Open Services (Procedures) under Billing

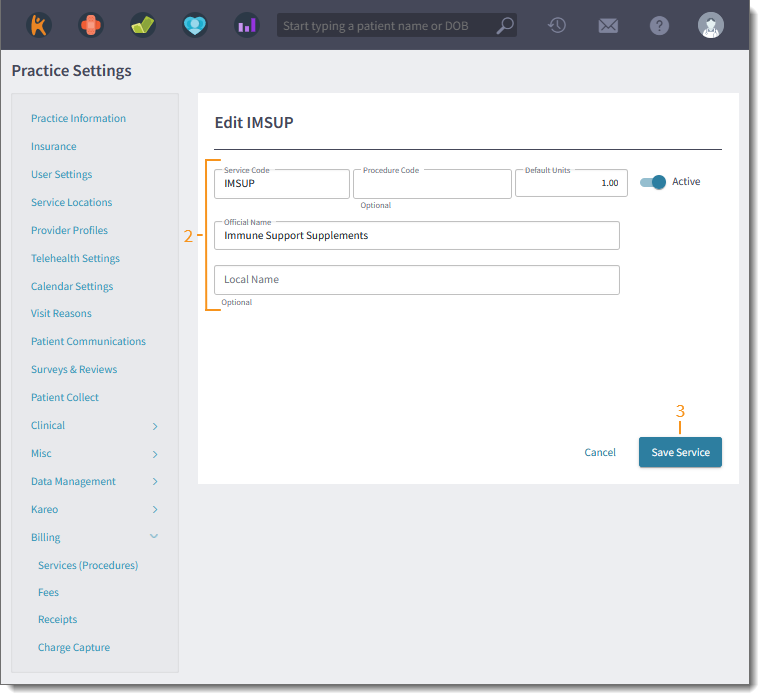[88, 565]
